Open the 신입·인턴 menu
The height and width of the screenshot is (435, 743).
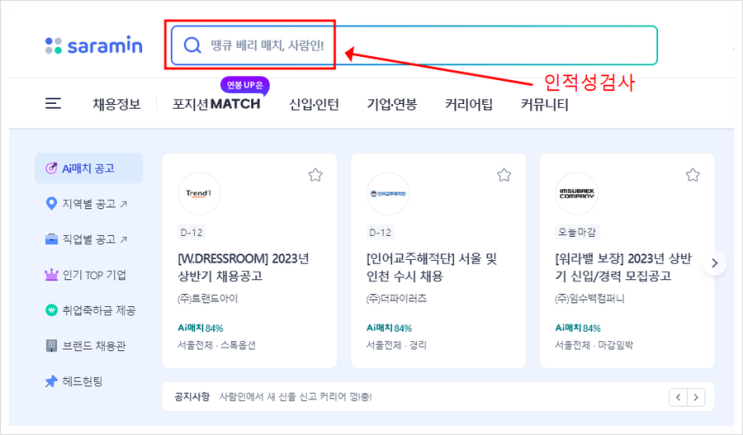(x=314, y=104)
